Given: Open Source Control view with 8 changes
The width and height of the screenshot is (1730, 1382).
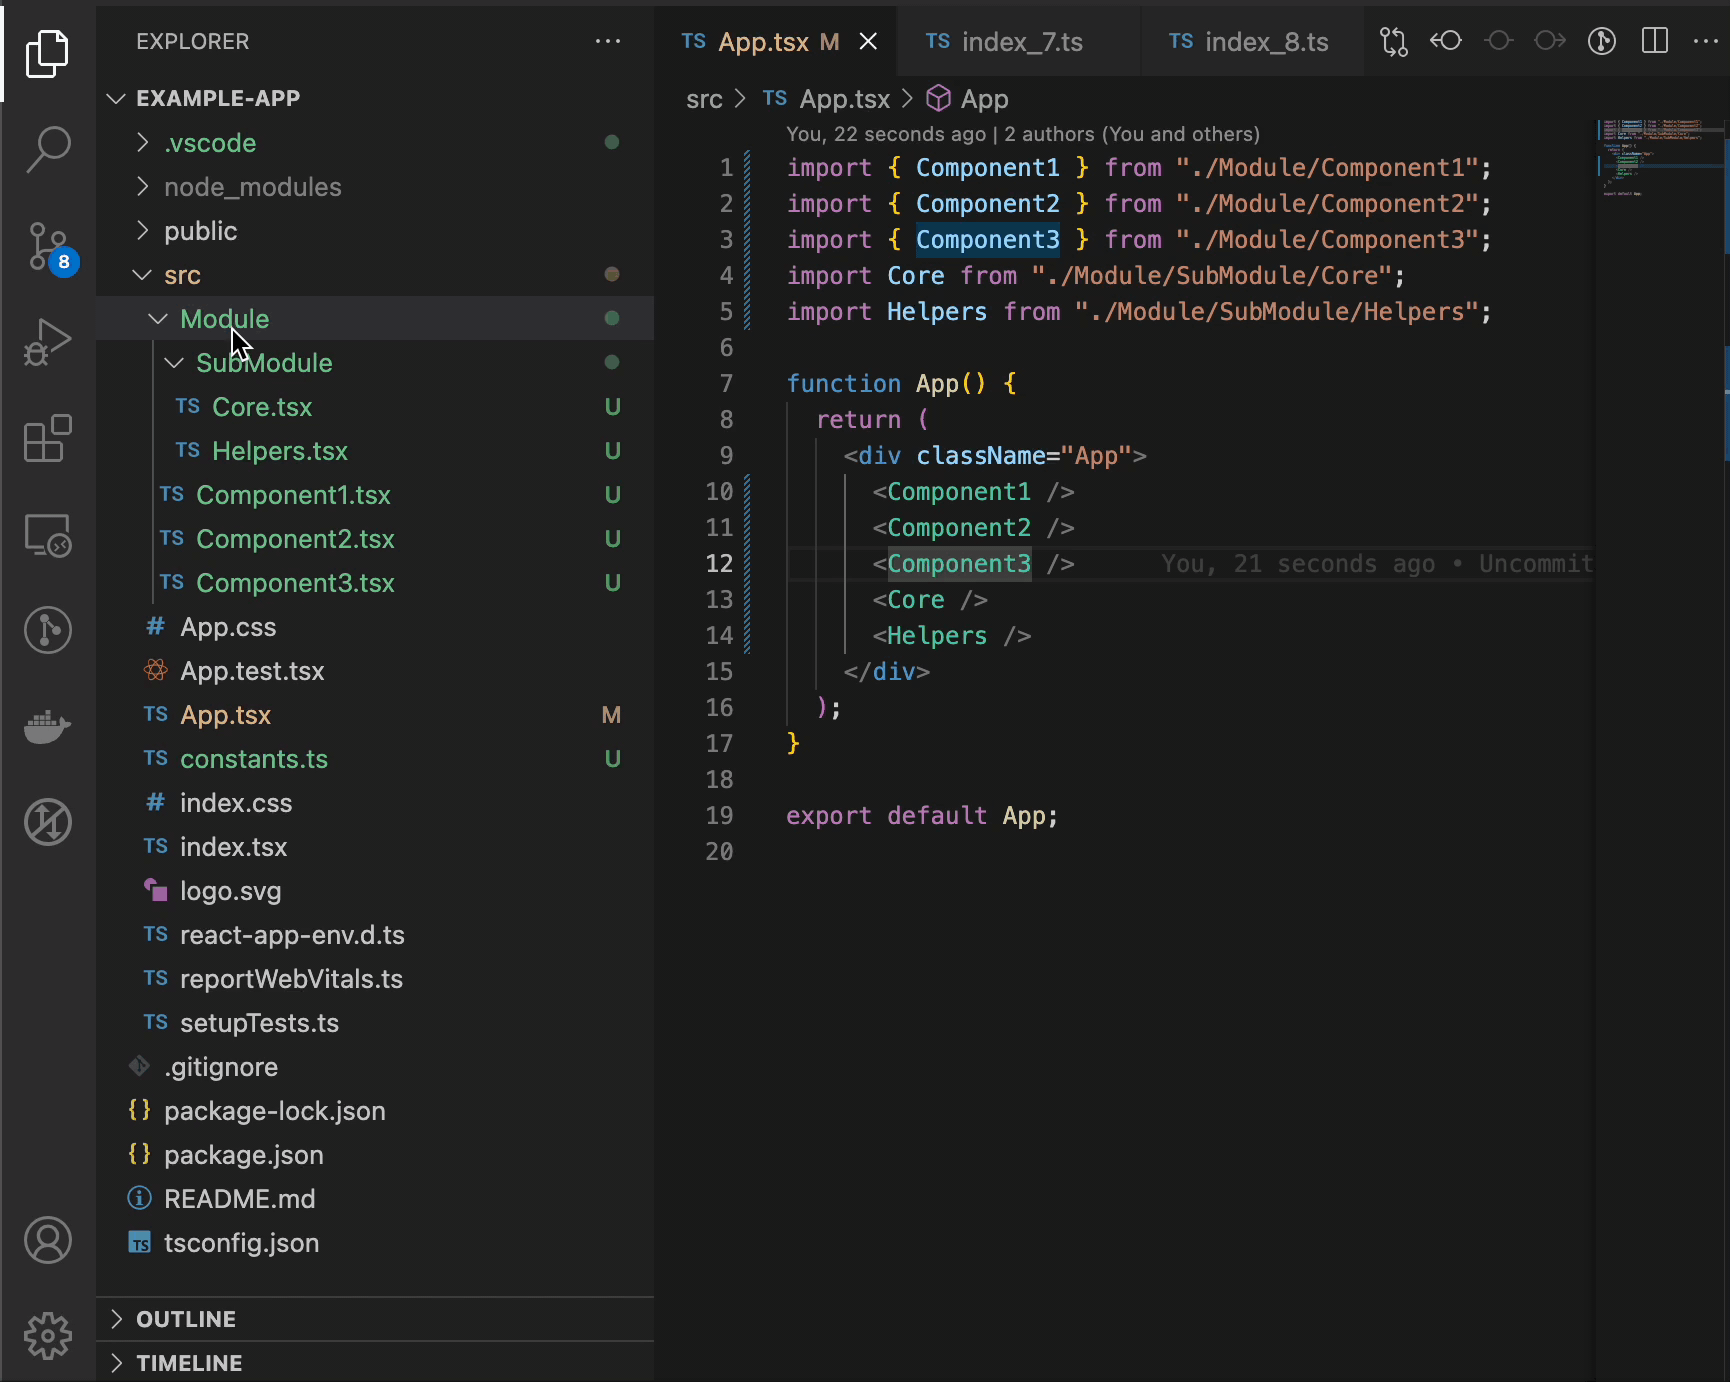Looking at the screenshot, I should point(50,247).
